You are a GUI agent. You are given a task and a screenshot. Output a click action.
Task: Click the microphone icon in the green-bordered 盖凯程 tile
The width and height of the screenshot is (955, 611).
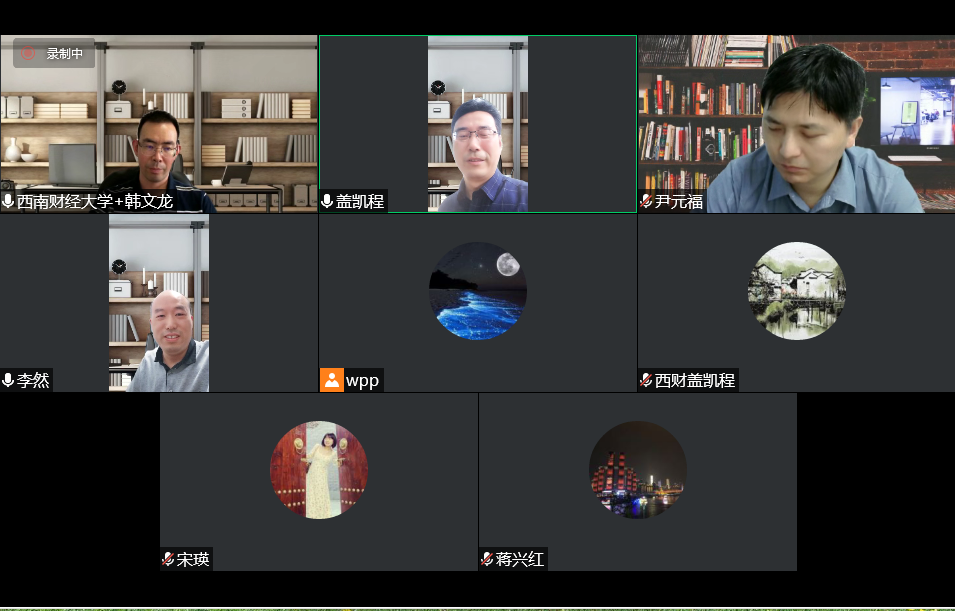pos(327,202)
